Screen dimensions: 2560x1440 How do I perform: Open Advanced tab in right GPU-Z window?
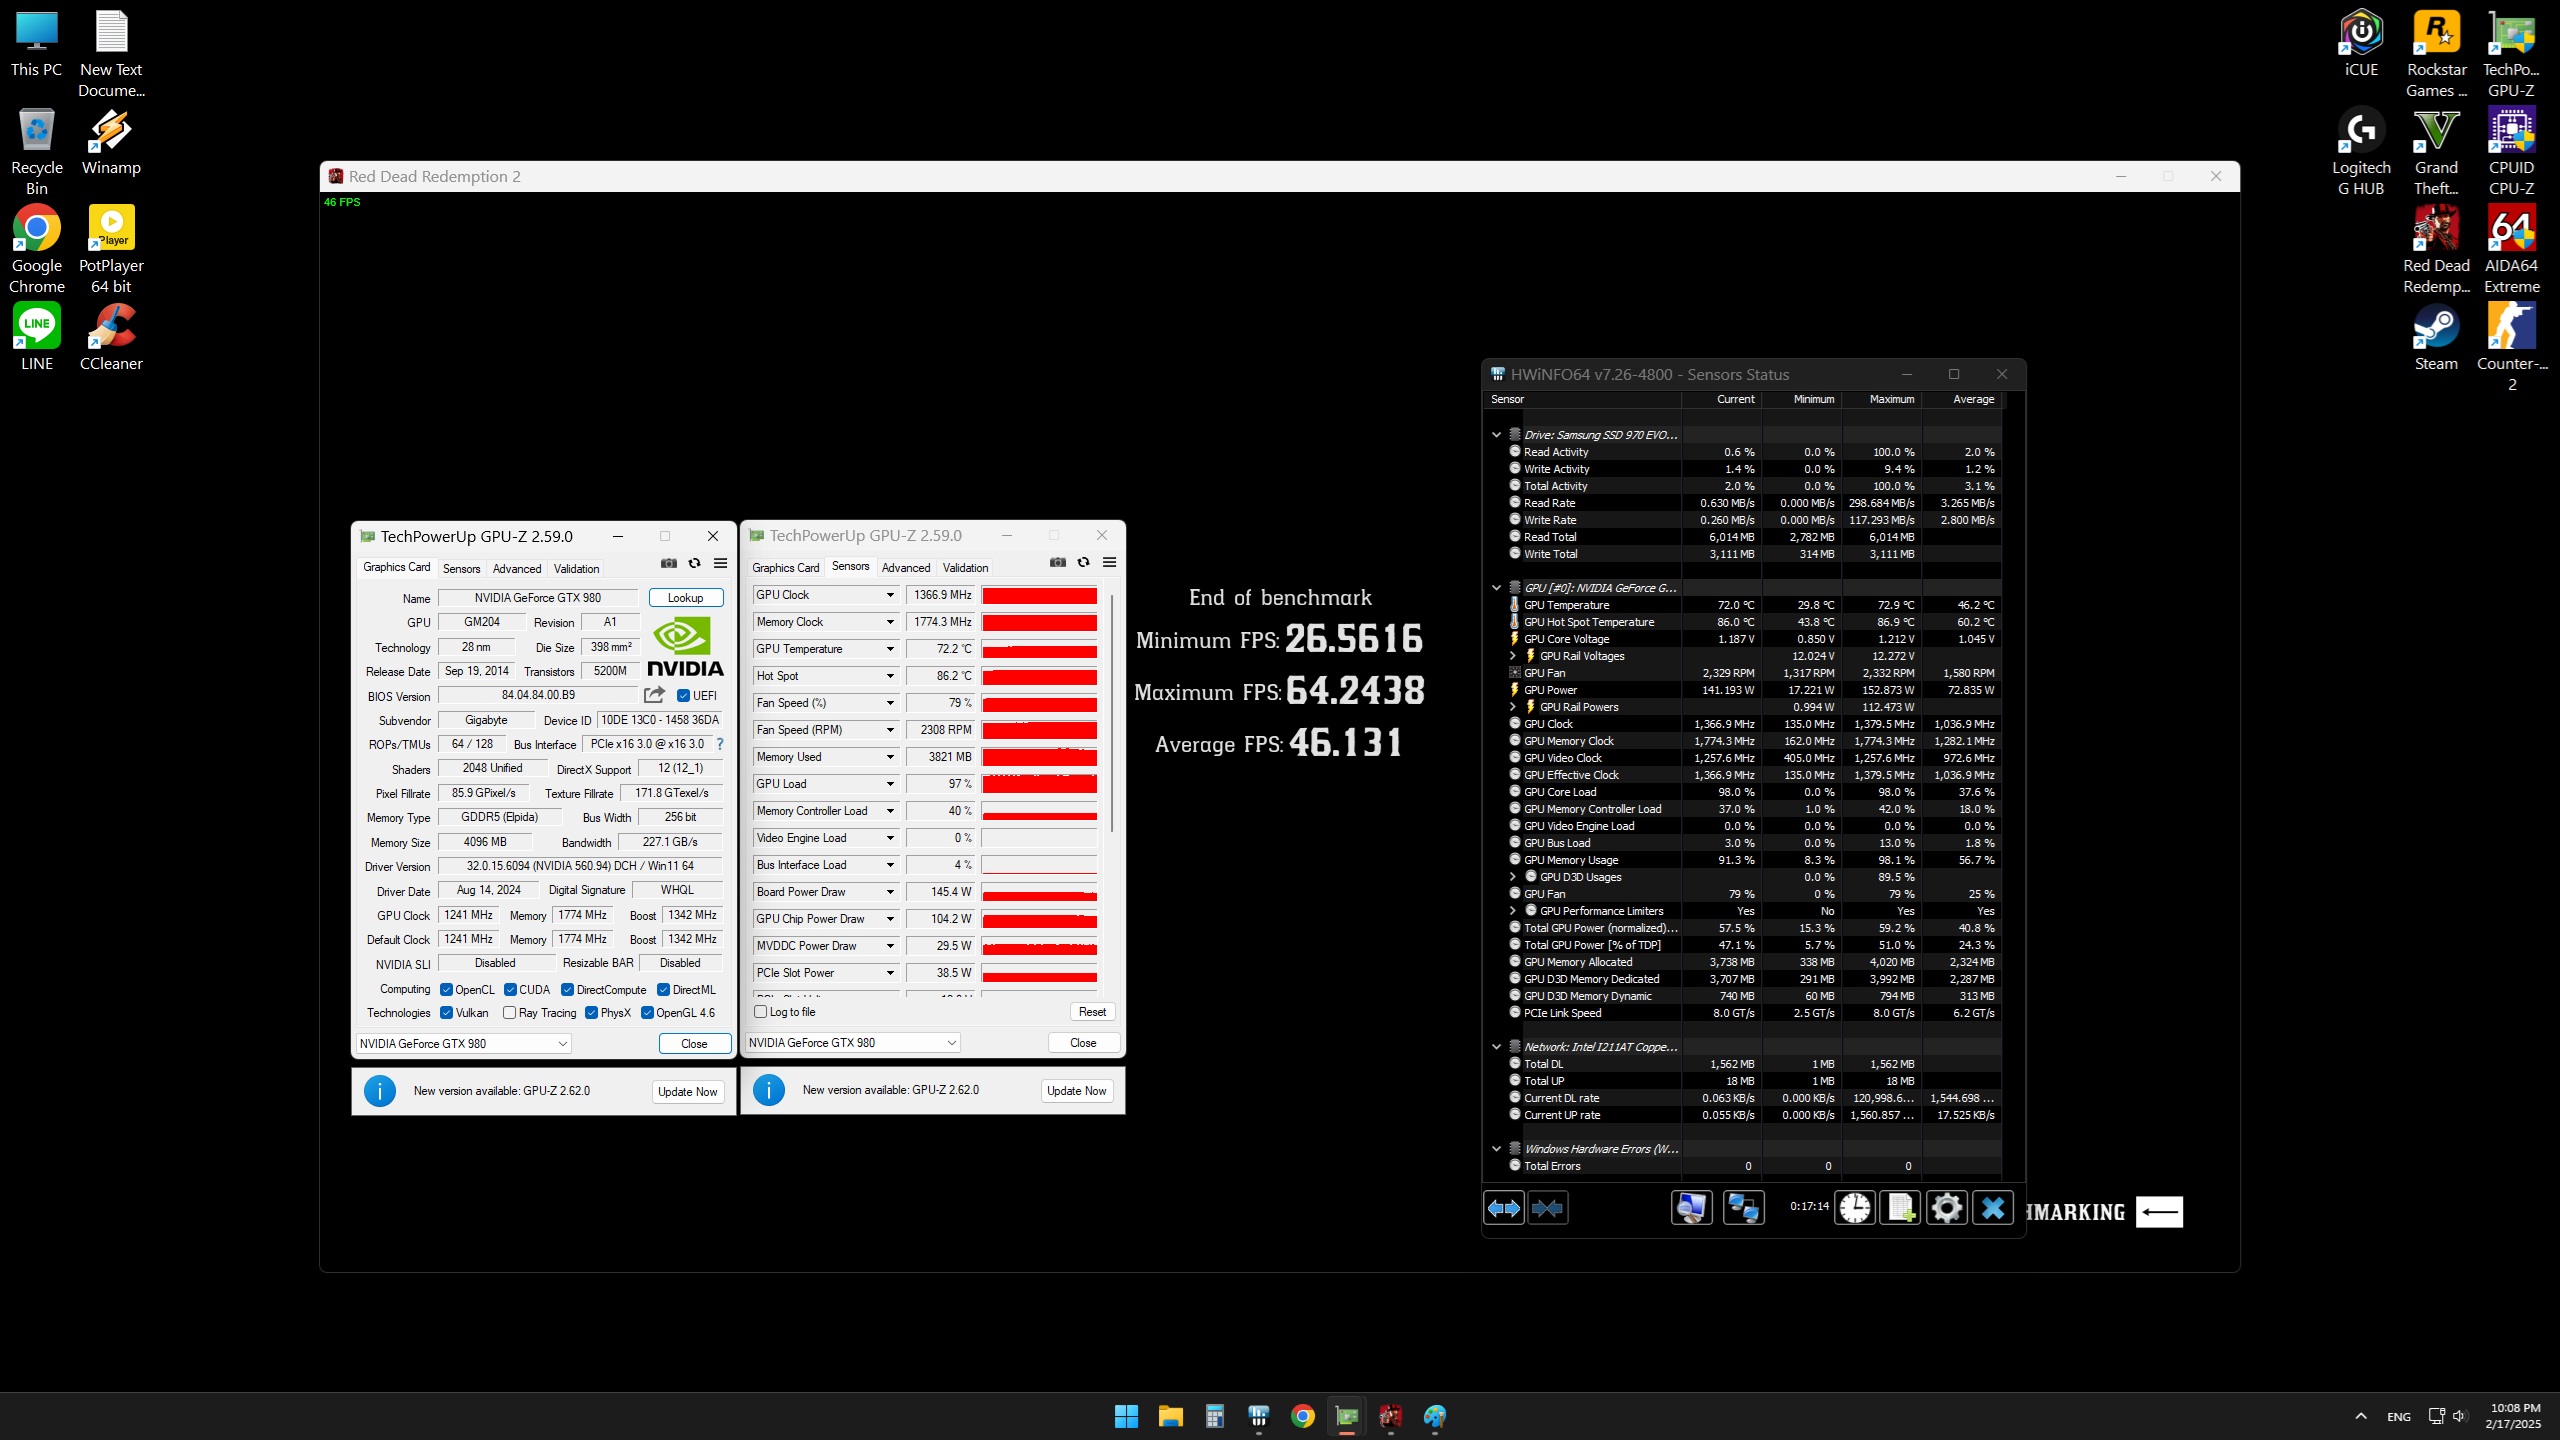[x=906, y=568]
